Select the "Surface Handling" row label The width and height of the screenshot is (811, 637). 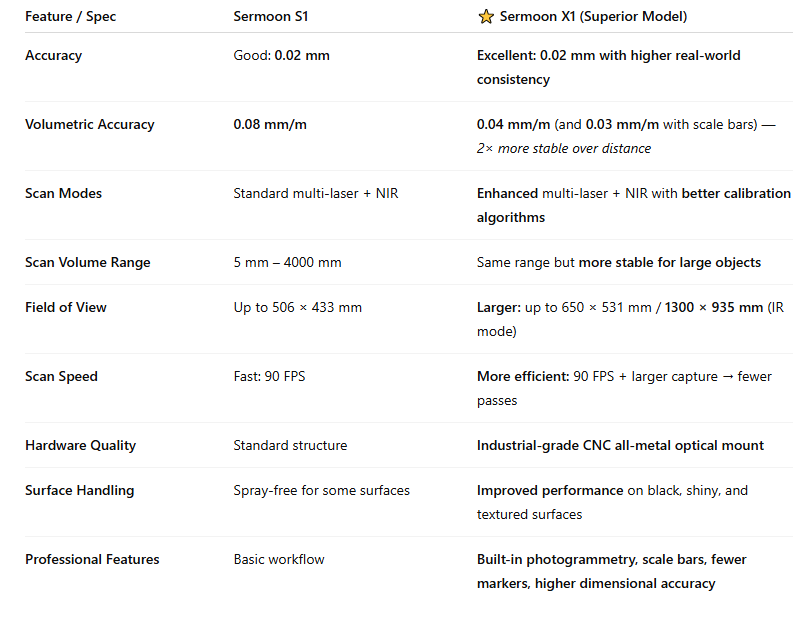(x=79, y=491)
